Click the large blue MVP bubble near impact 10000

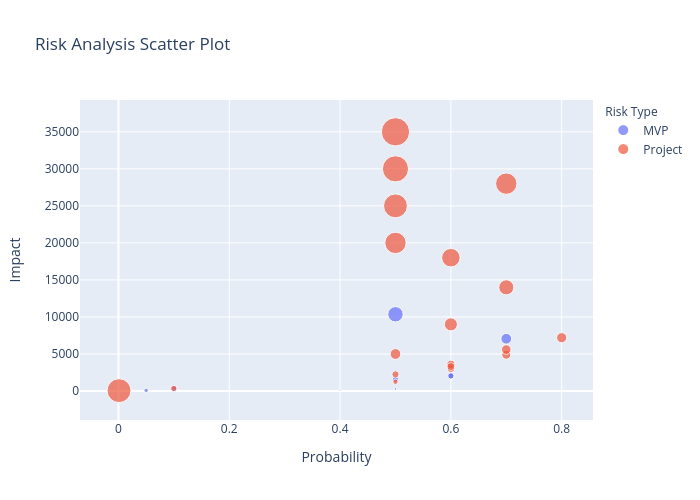(395, 314)
